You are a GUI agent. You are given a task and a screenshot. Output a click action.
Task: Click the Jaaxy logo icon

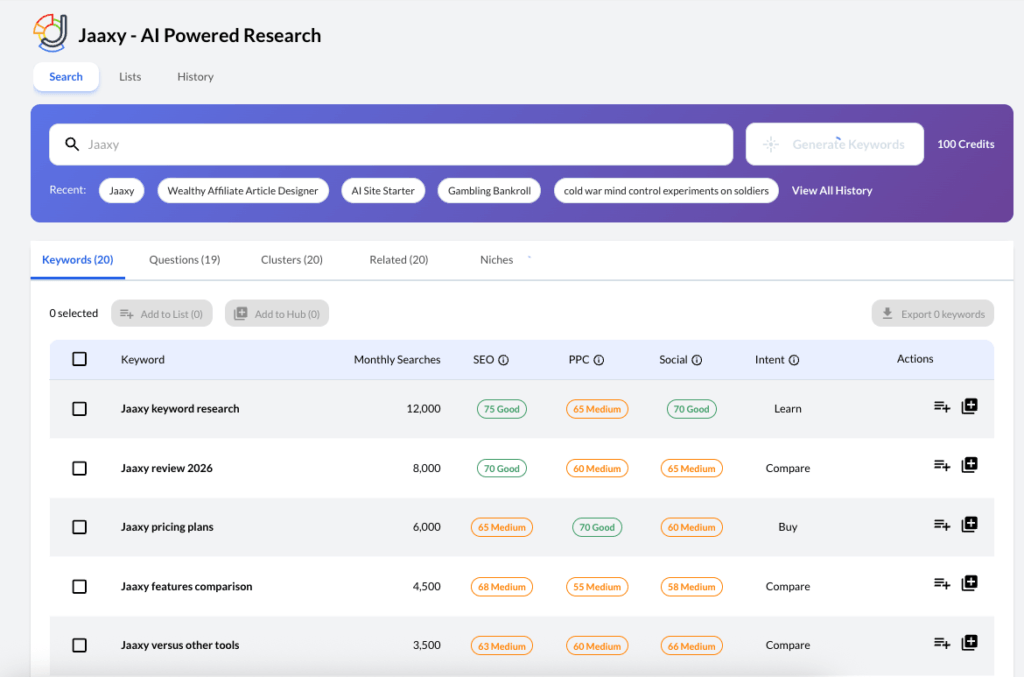51,32
